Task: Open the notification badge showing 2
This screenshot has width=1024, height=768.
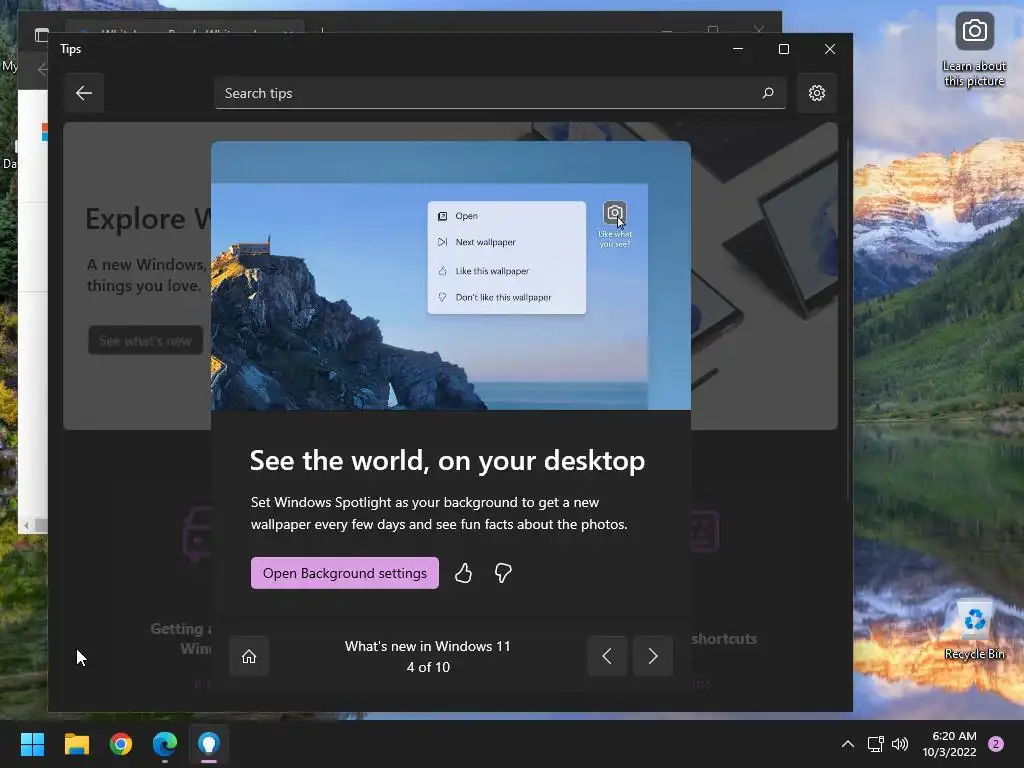Action: [996, 744]
